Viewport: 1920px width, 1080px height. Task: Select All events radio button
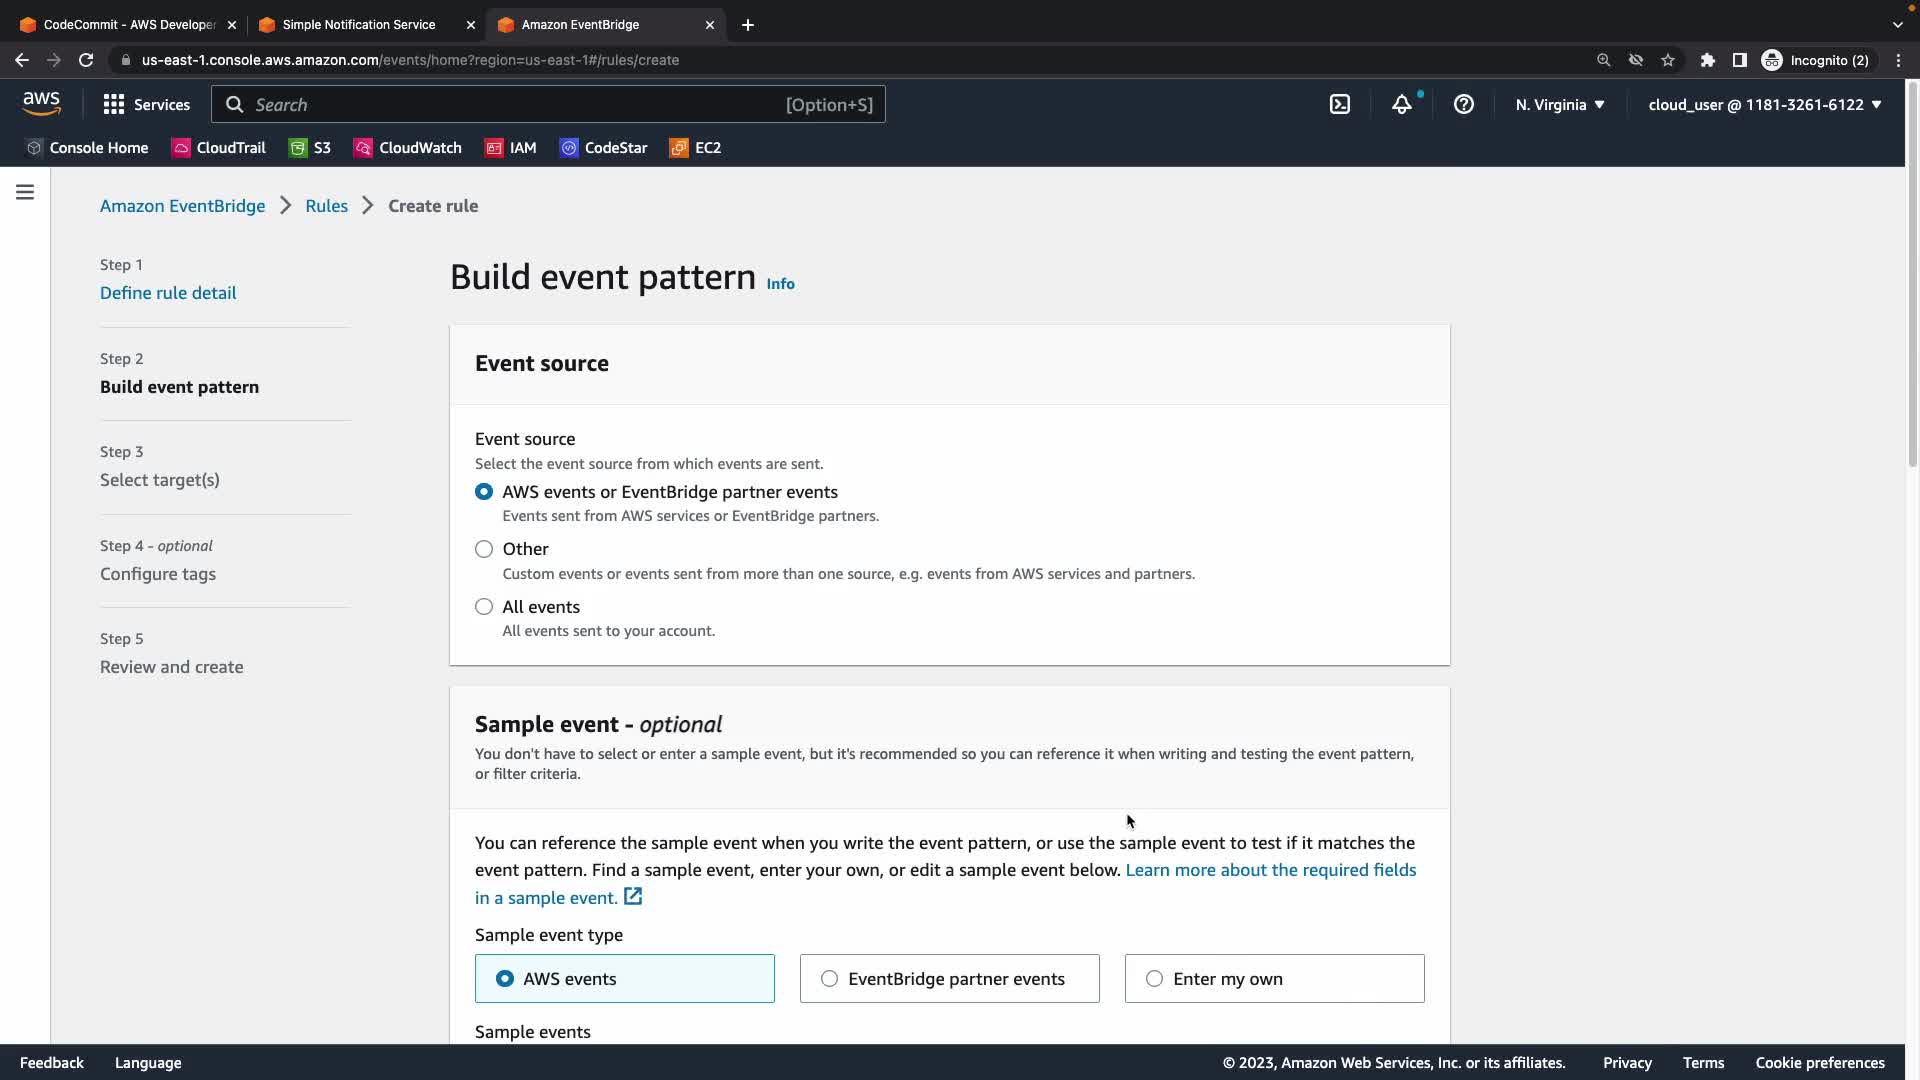click(484, 607)
